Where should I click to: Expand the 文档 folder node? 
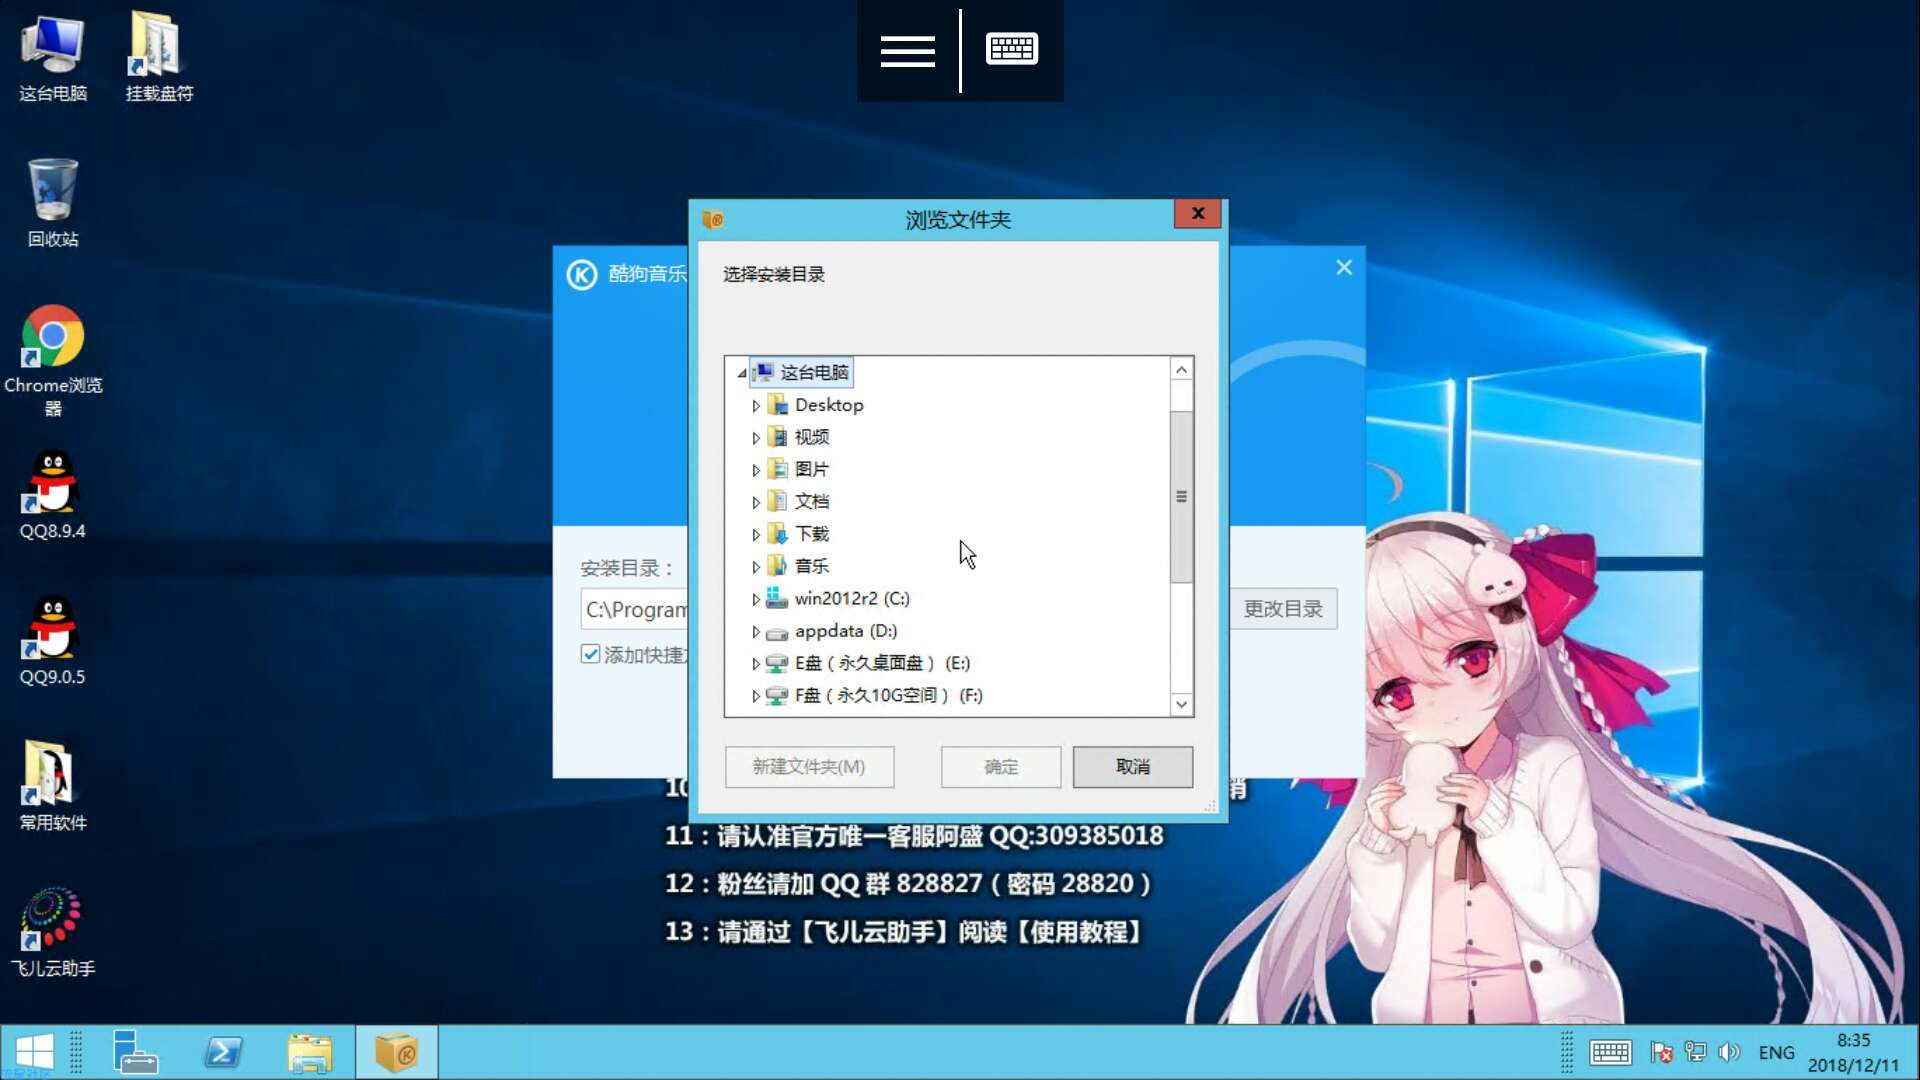click(756, 502)
